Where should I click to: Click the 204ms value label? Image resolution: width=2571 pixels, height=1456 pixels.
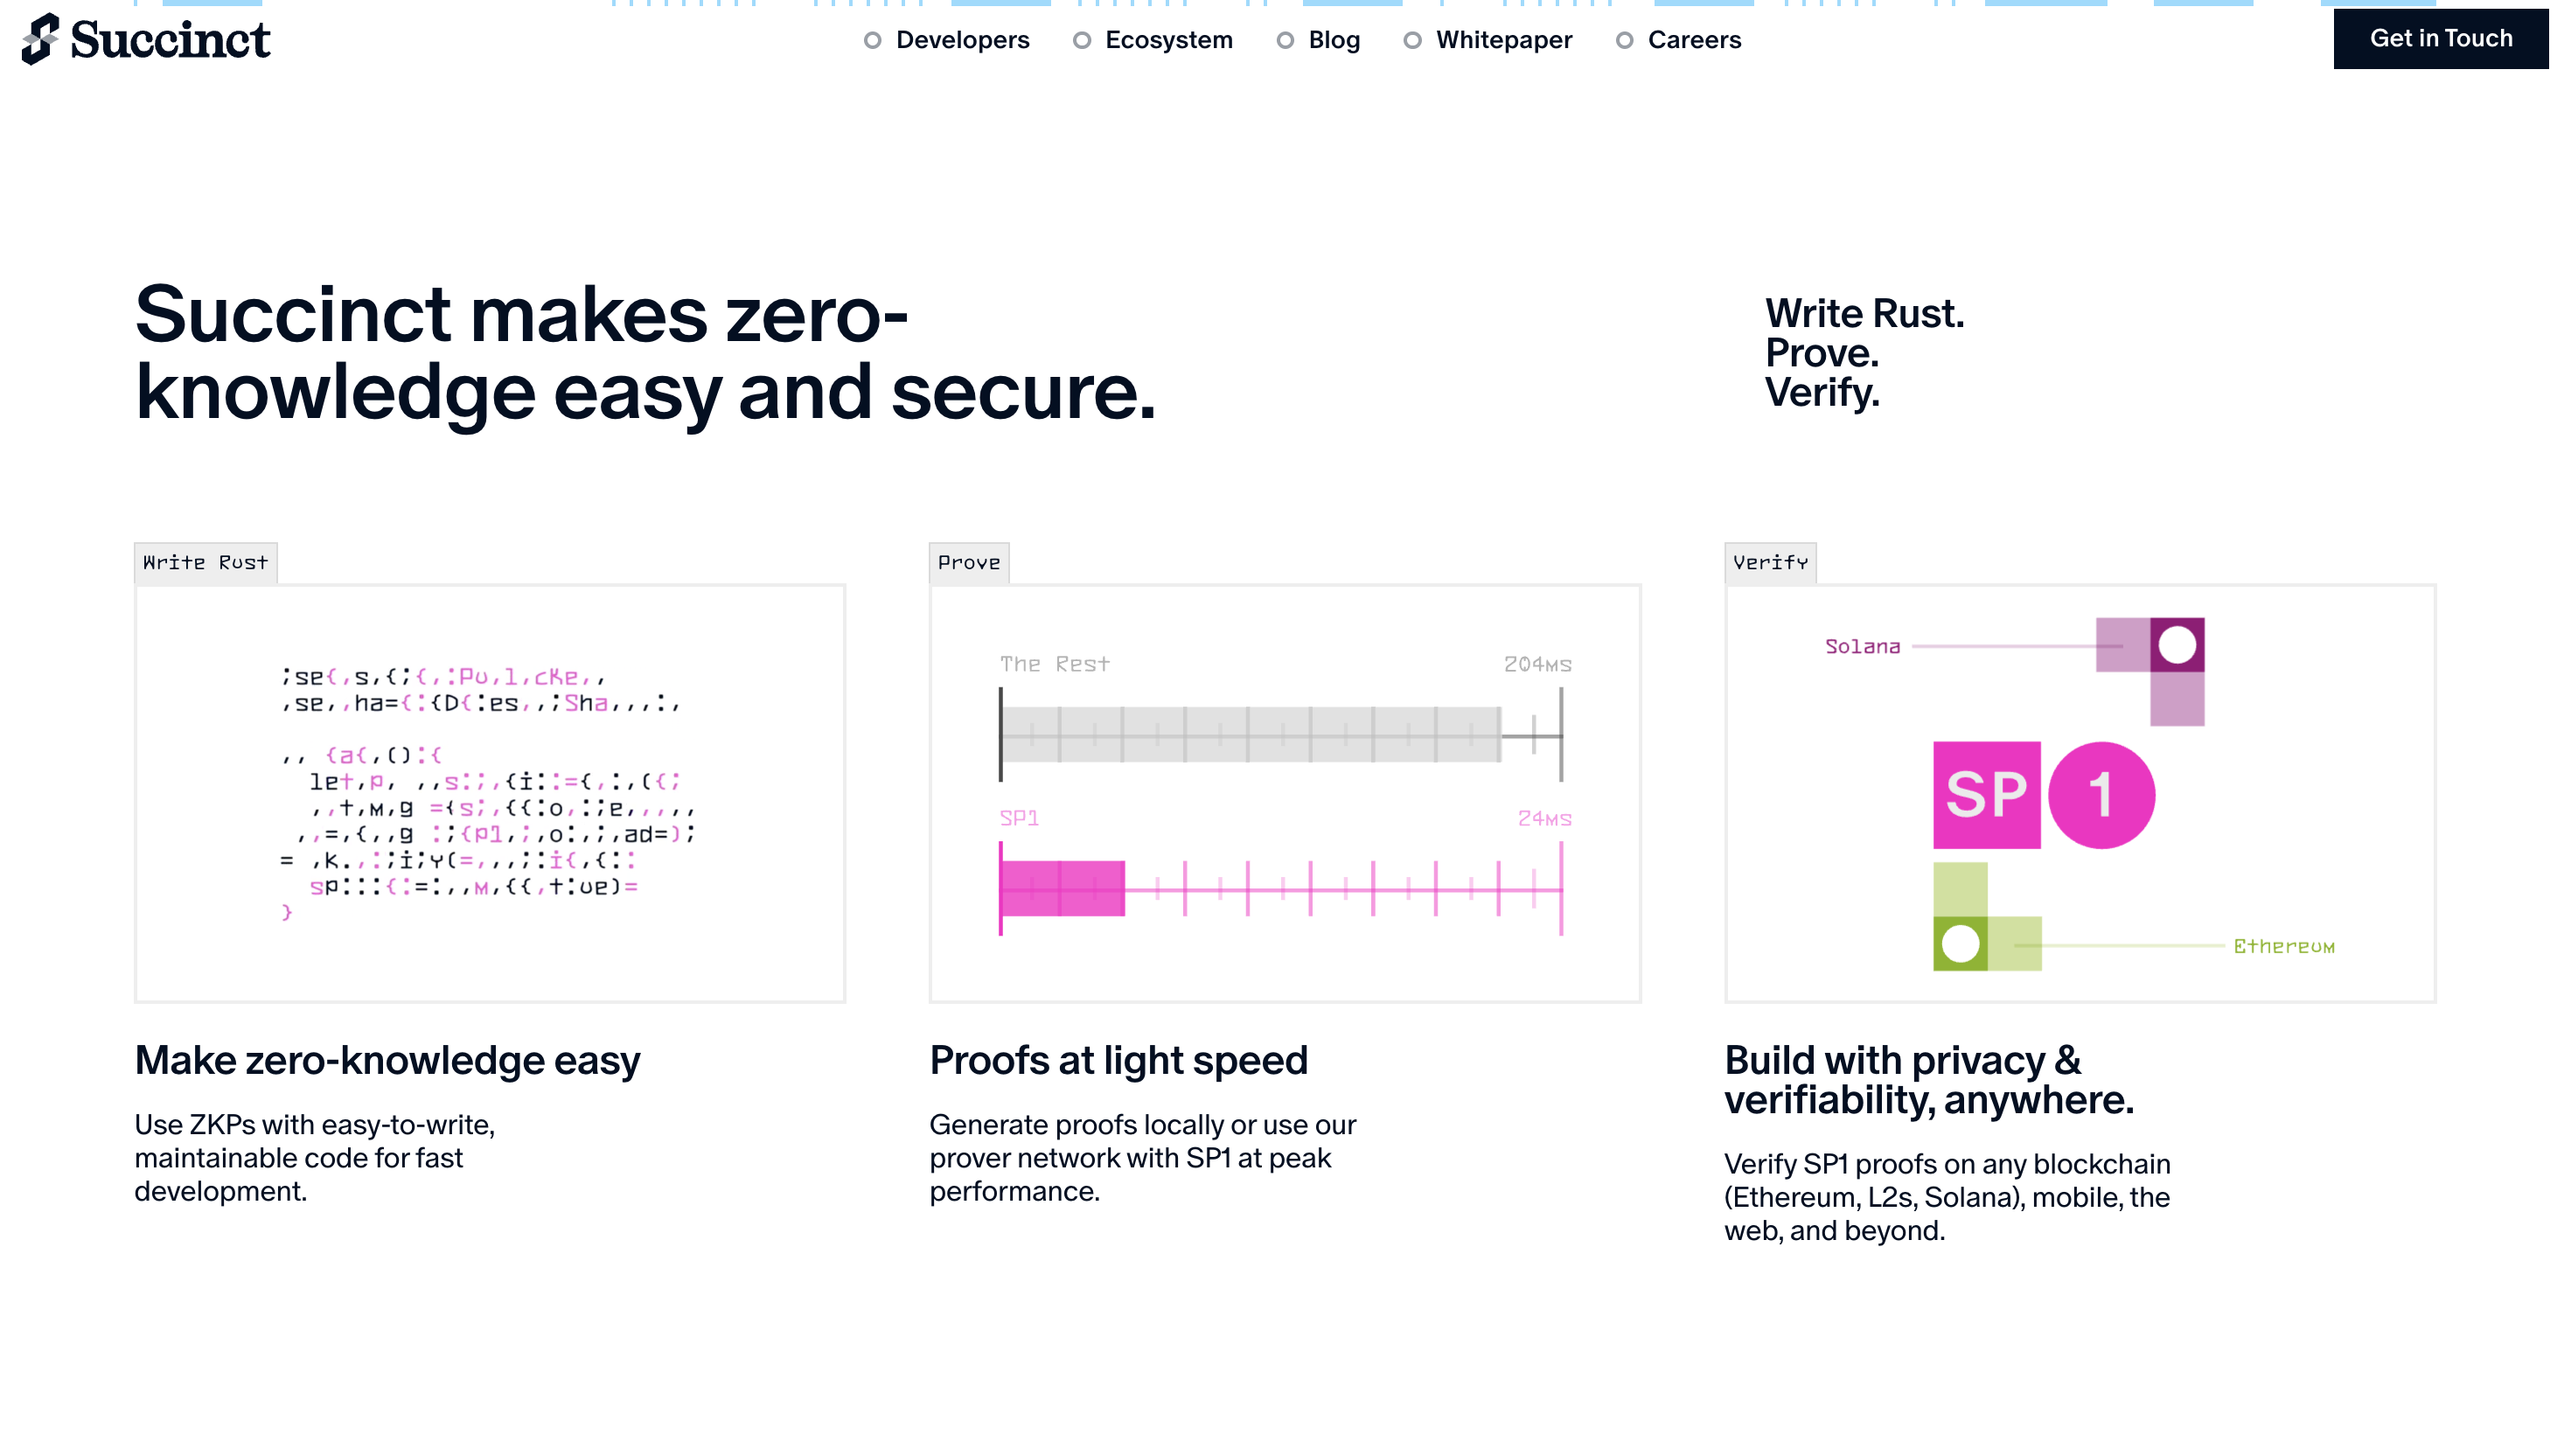(x=1537, y=665)
